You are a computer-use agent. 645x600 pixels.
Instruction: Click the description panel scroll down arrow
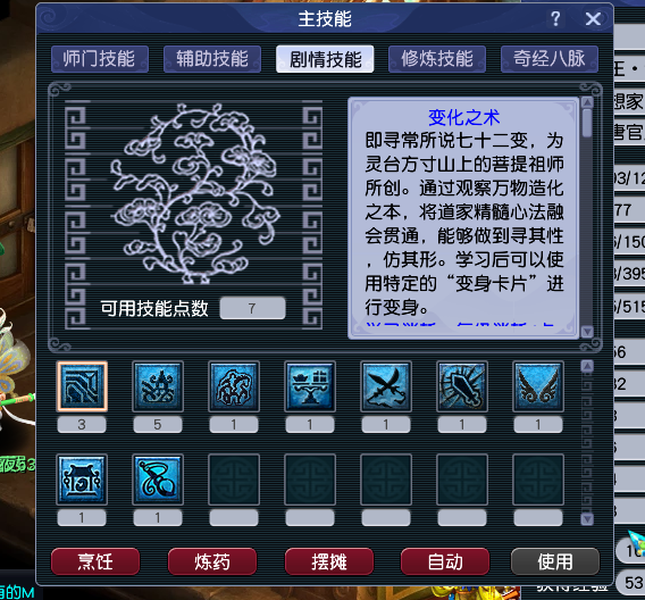coord(587,331)
